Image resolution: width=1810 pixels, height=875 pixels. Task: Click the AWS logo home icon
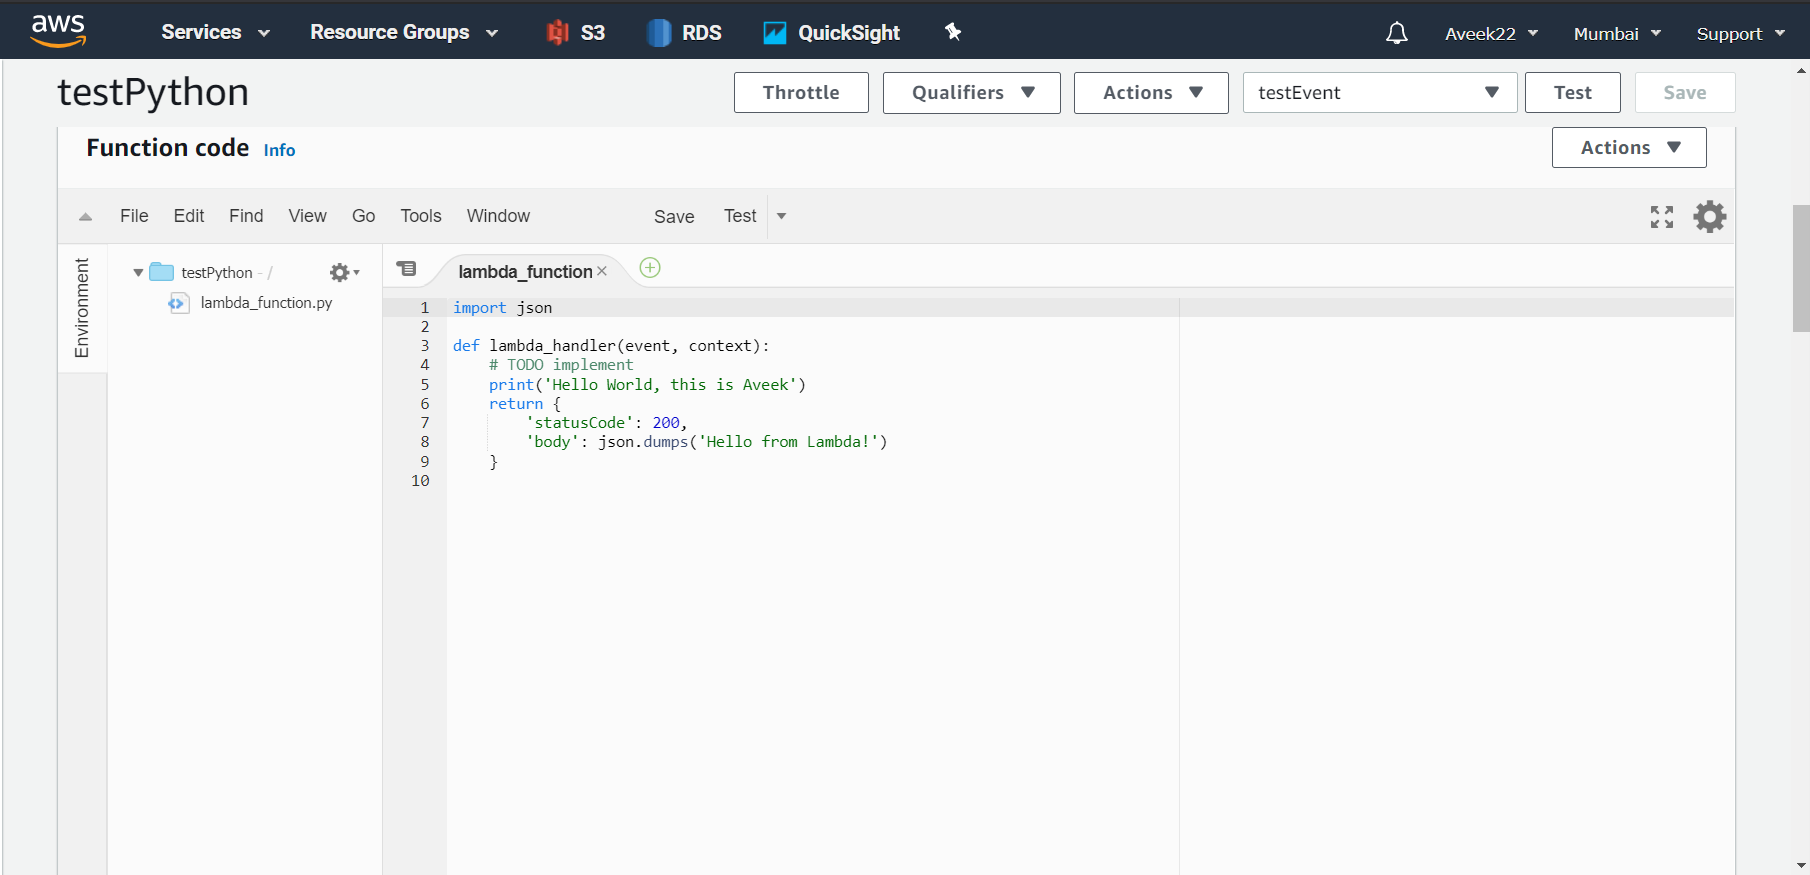point(58,31)
